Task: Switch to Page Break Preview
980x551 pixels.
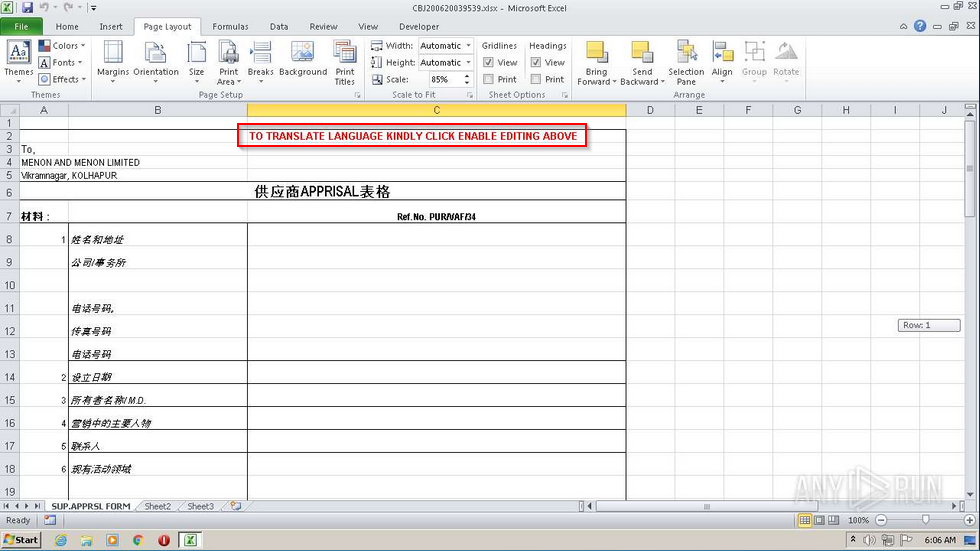Action: pos(833,520)
